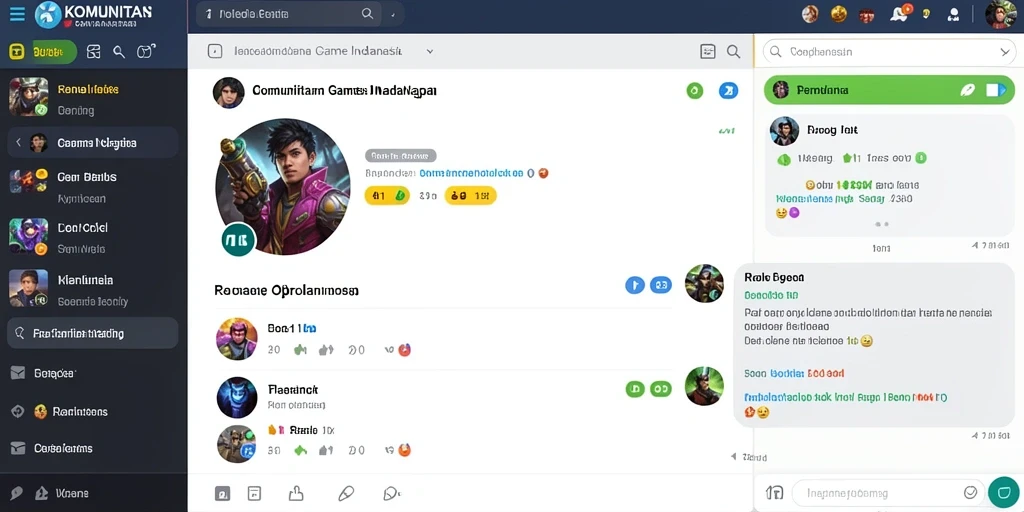Click the chat attachment icon

(775, 492)
